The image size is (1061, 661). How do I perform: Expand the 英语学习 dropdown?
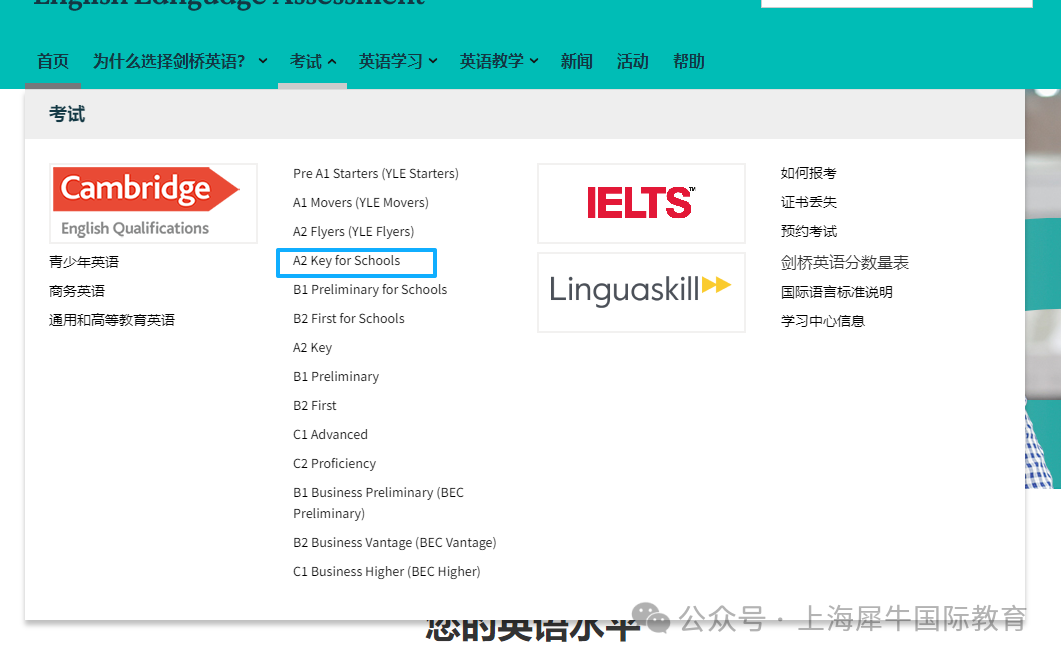click(398, 62)
